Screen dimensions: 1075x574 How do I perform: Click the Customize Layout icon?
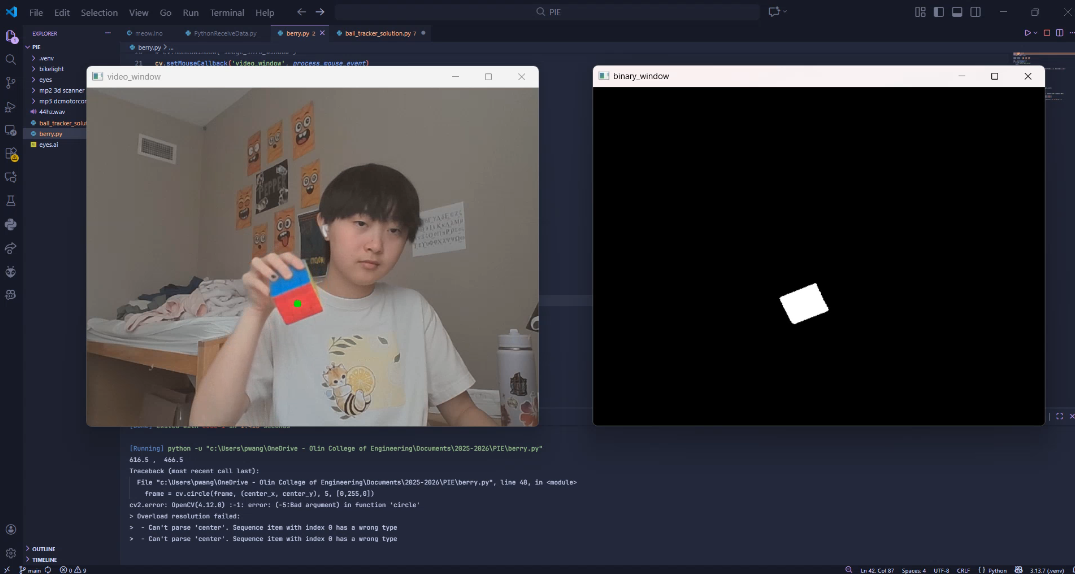coord(920,12)
